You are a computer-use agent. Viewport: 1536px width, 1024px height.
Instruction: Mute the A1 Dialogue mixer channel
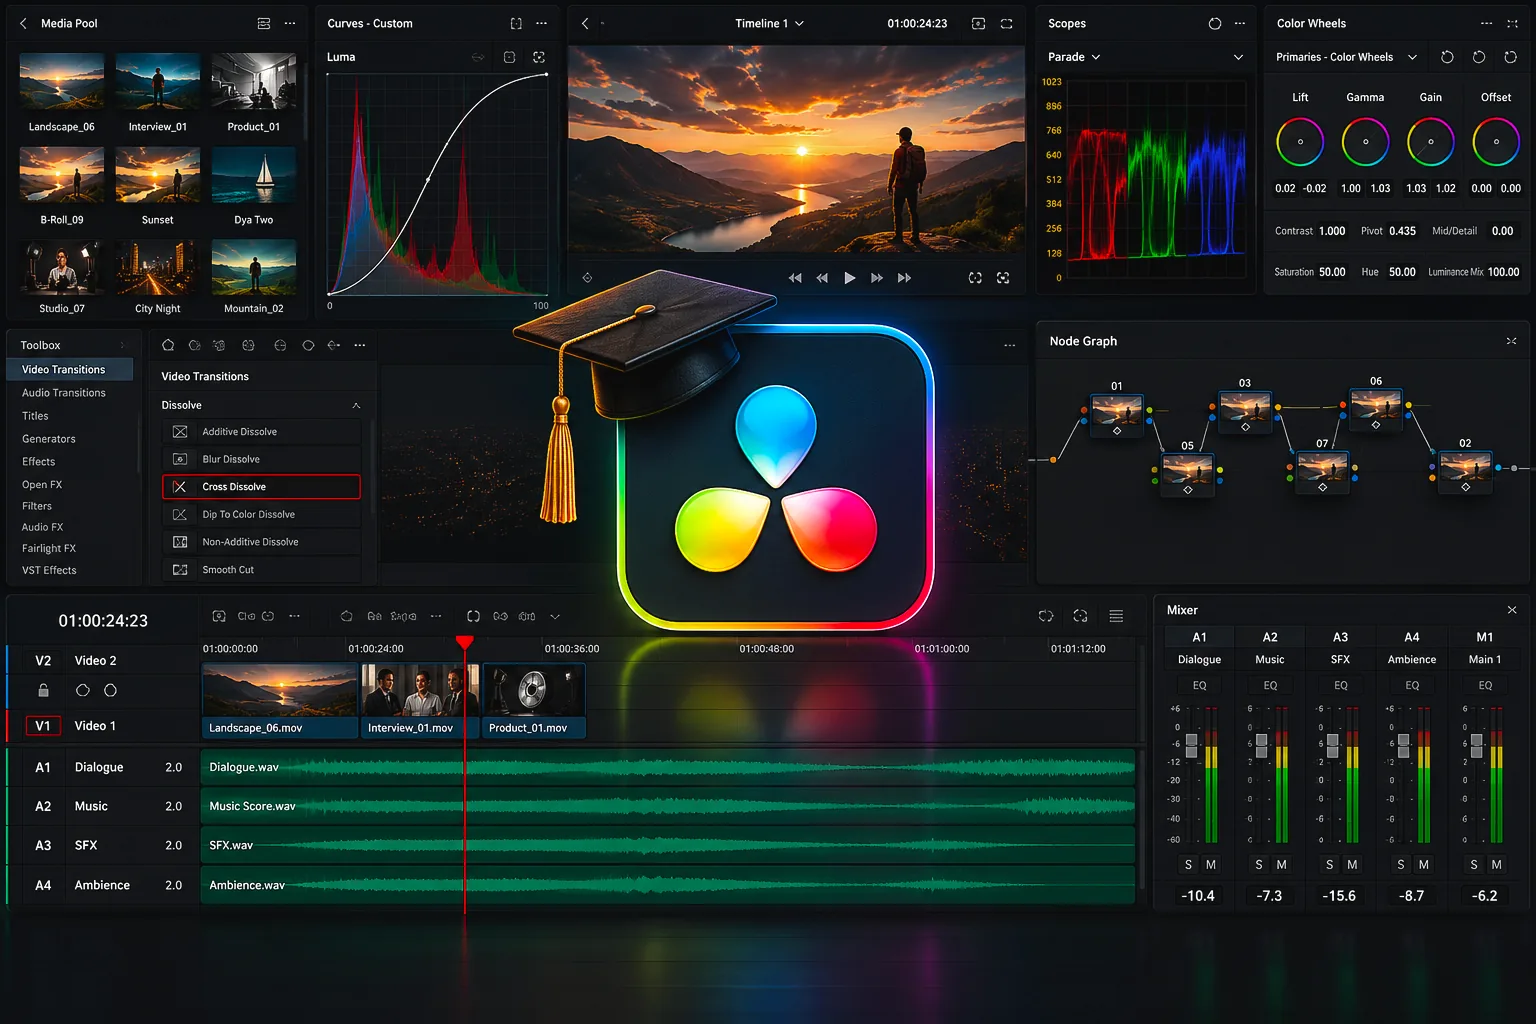coord(1211,865)
